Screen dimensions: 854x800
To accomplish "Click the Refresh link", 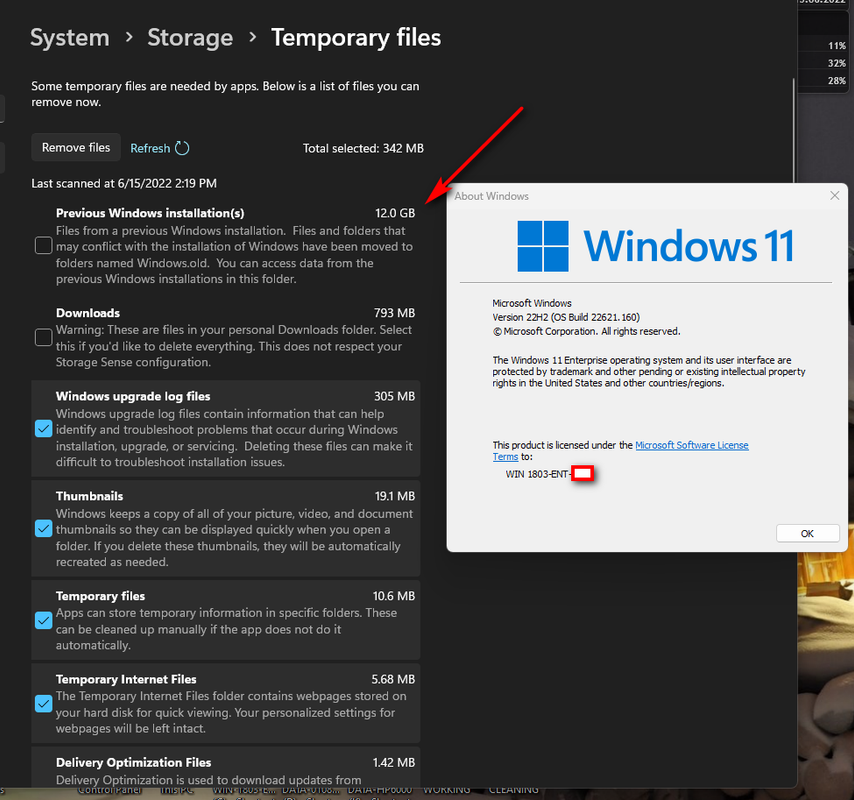I will [x=150, y=148].
